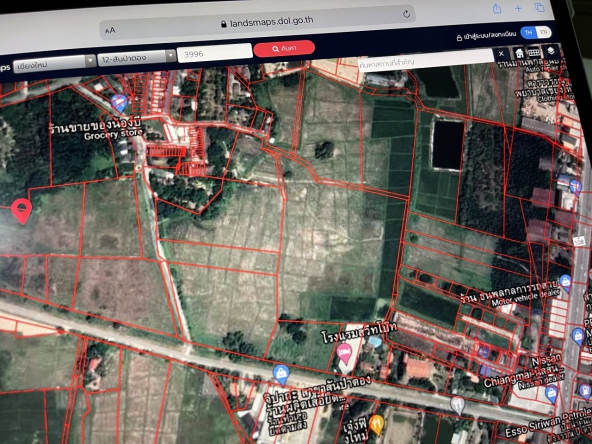This screenshot has height=444, width=592.
Task: Tap the Safari share icon
Action: tap(497, 9)
